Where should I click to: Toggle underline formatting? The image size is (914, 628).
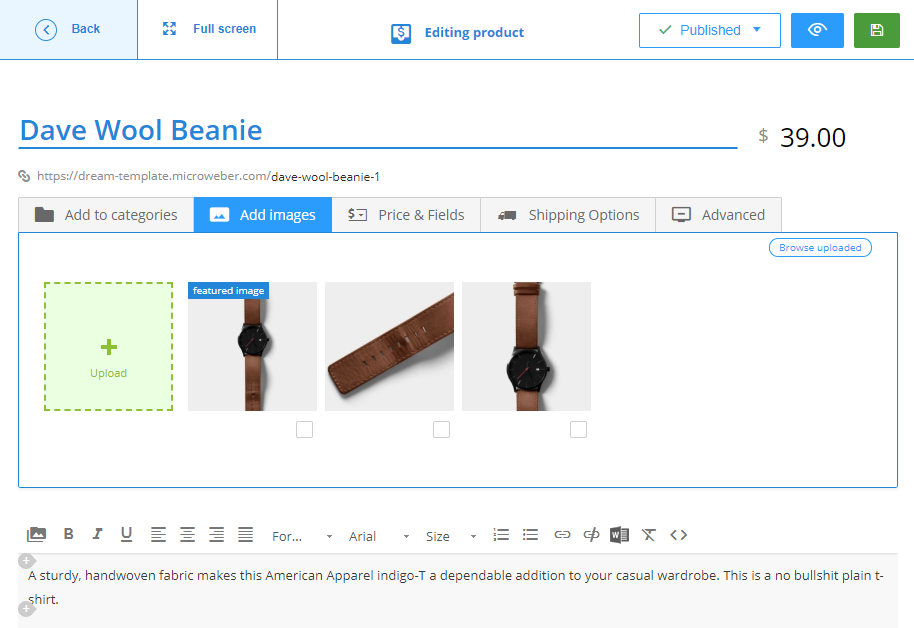tap(126, 534)
